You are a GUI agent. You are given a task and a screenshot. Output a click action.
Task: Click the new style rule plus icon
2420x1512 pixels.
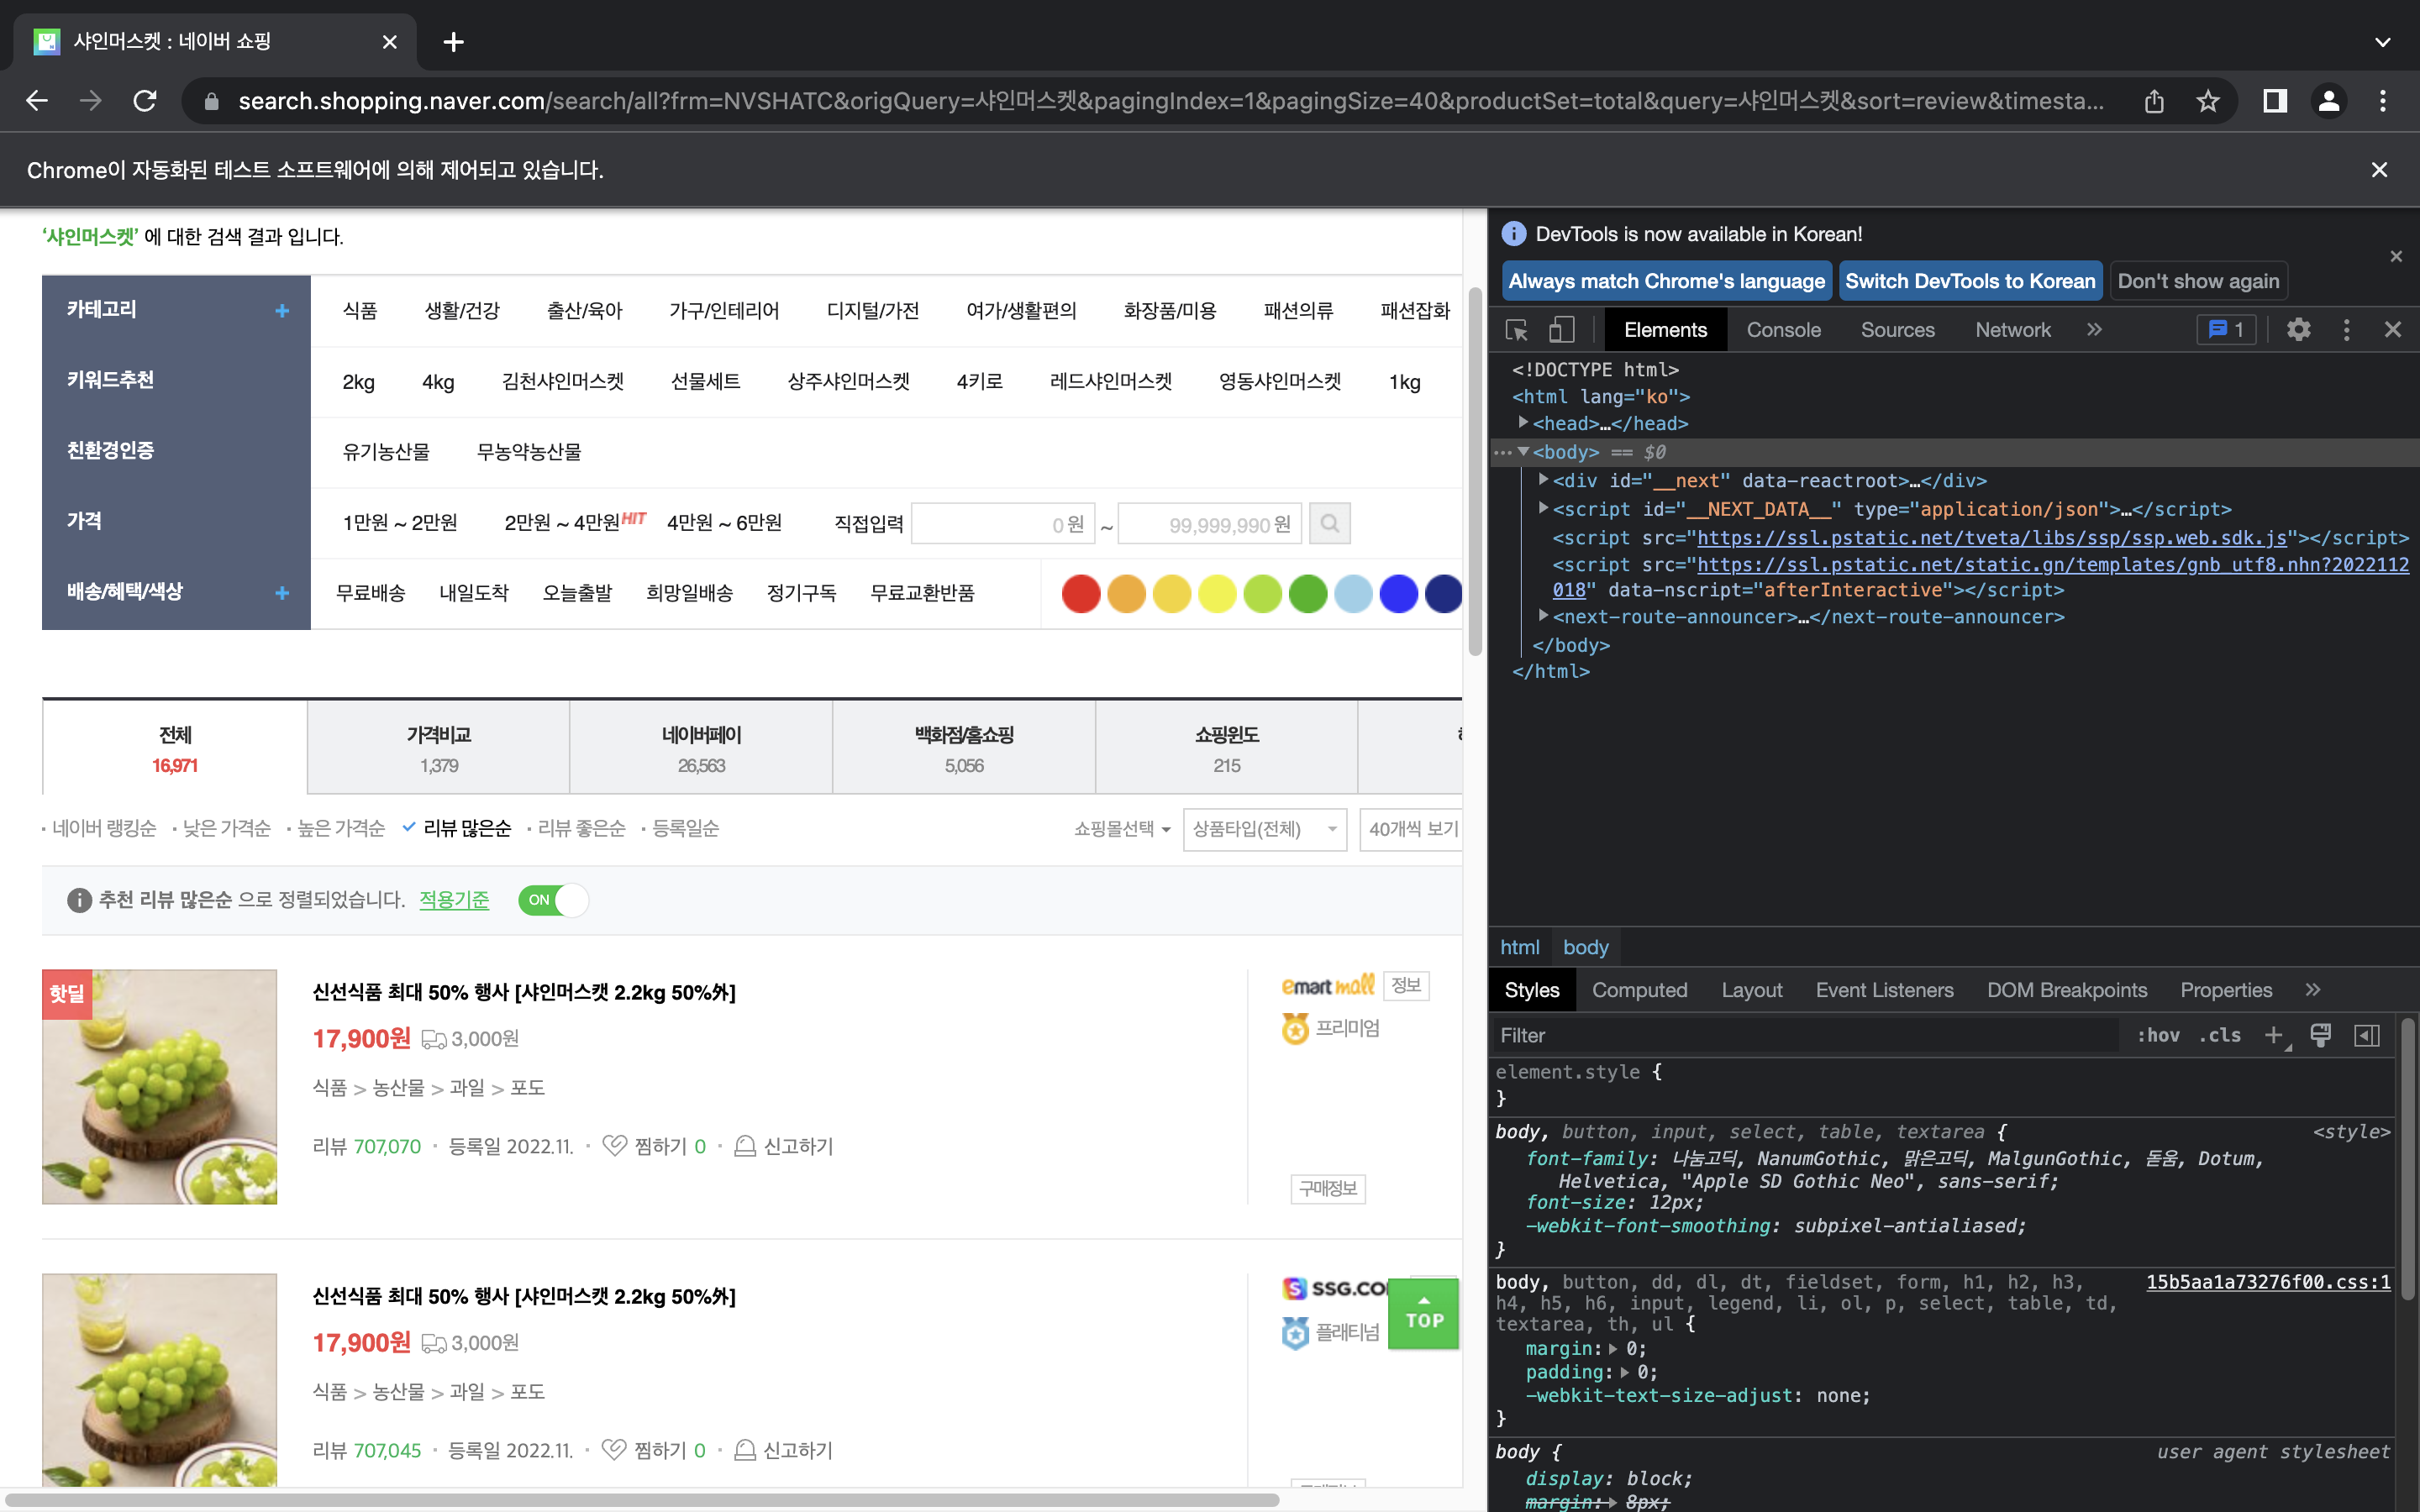coord(2273,1035)
